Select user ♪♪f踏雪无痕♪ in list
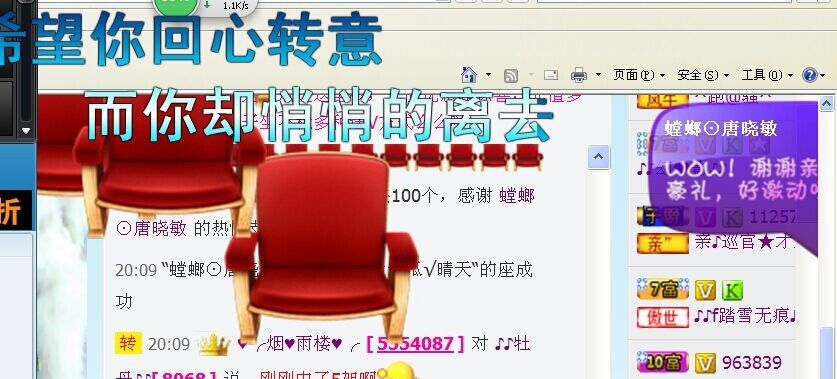Screen dimensions: 837x379 (x=745, y=317)
